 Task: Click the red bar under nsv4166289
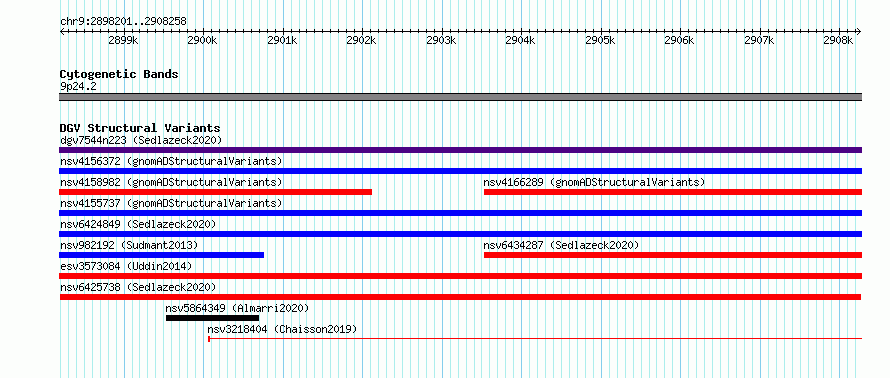(x=673, y=192)
